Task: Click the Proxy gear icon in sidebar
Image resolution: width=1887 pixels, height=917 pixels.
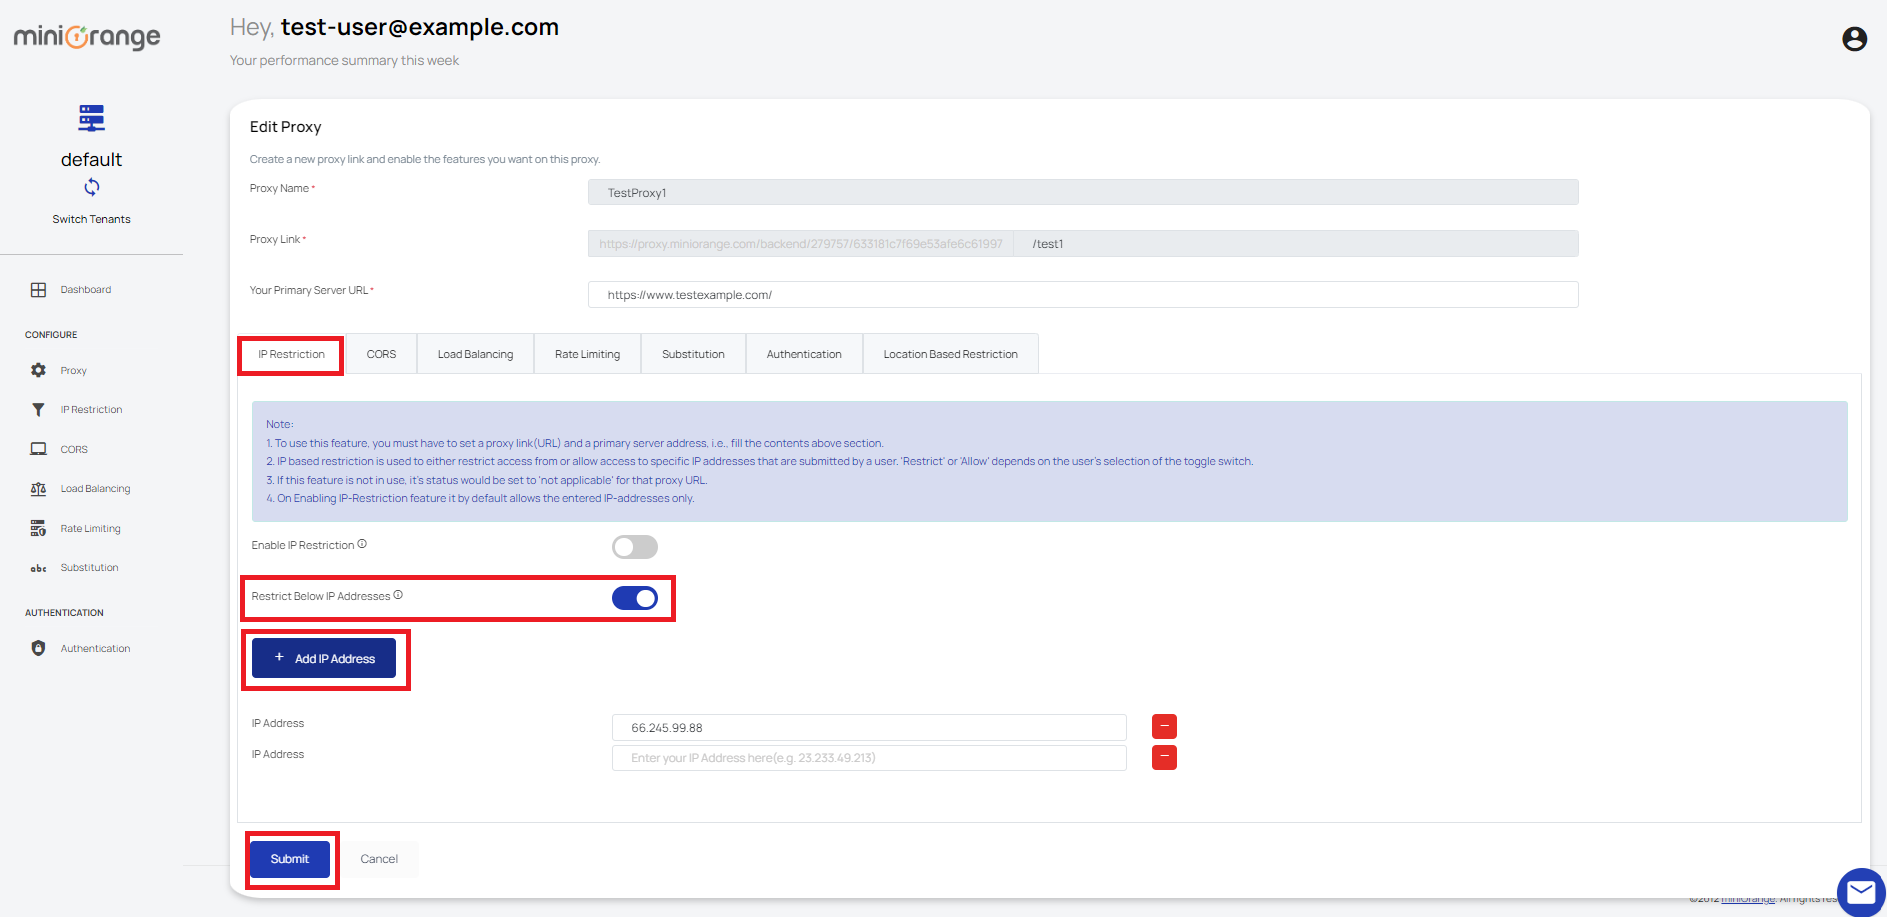Action: coord(38,370)
